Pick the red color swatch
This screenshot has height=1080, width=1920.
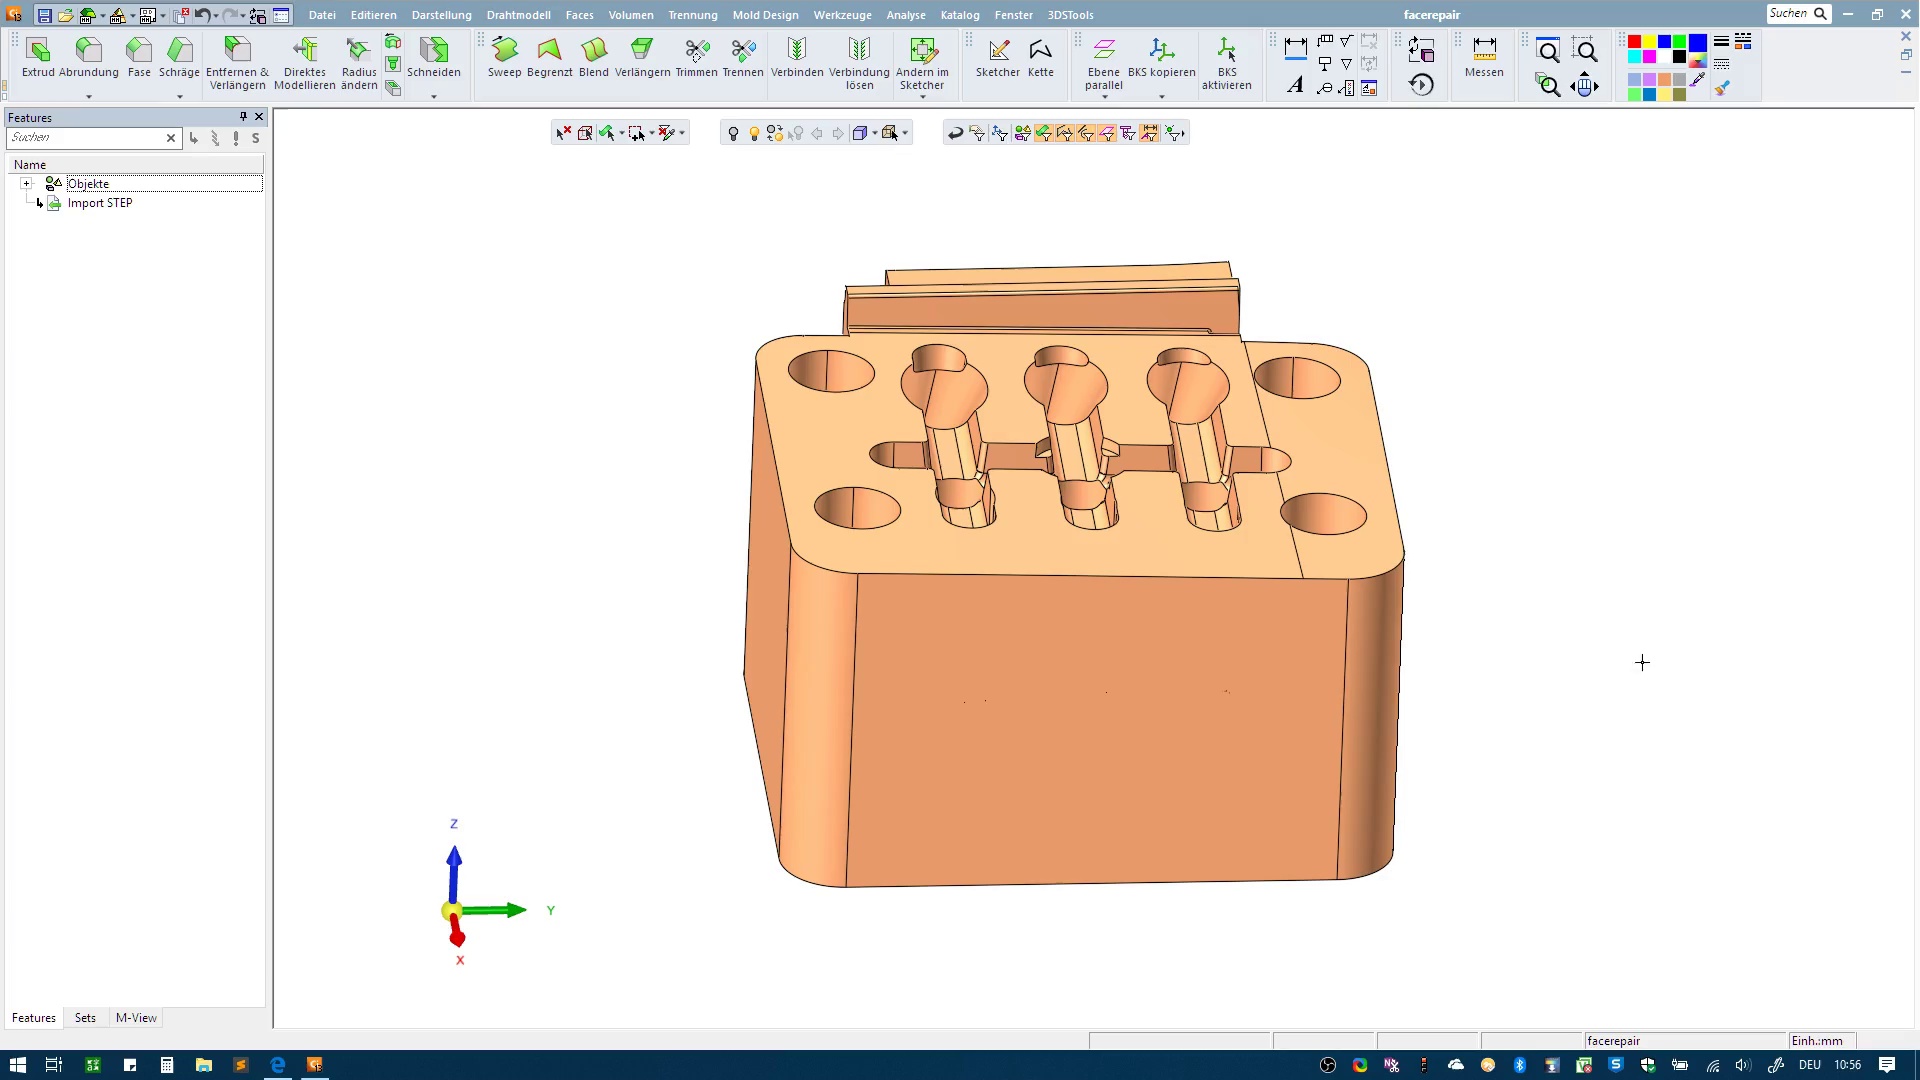(x=1634, y=42)
